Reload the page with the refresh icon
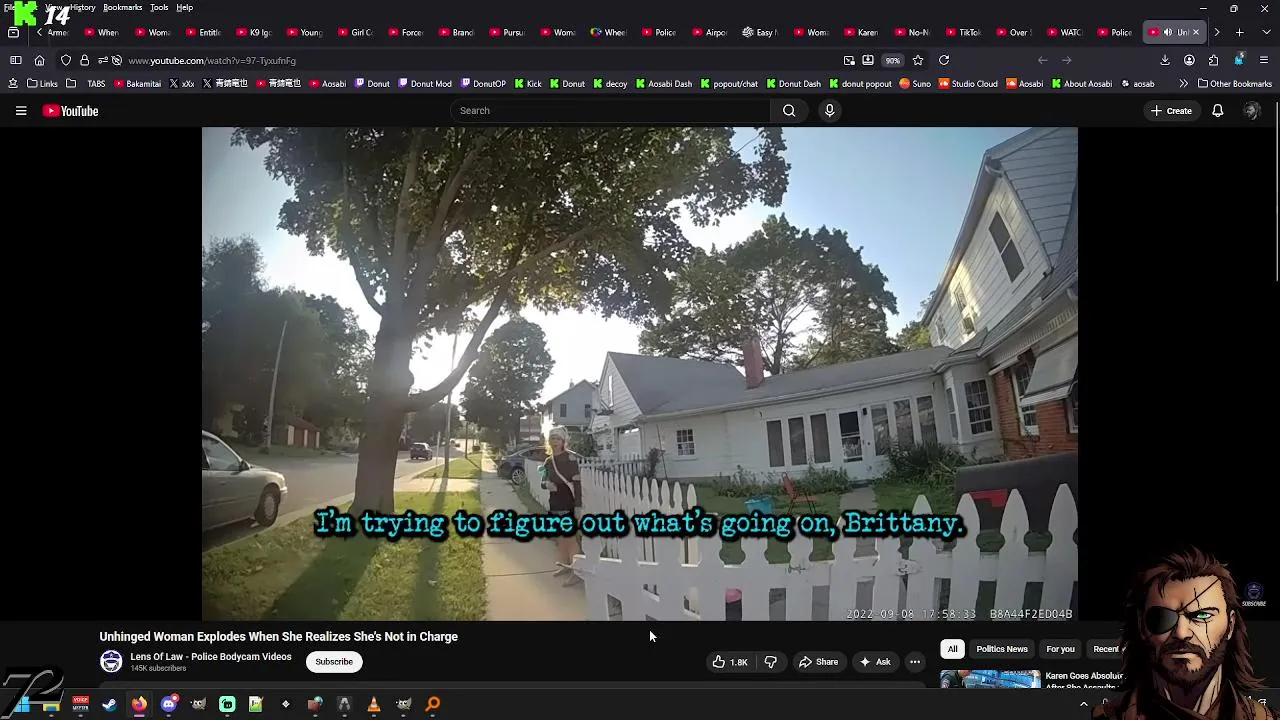Image resolution: width=1280 pixels, height=720 pixels. point(943,60)
